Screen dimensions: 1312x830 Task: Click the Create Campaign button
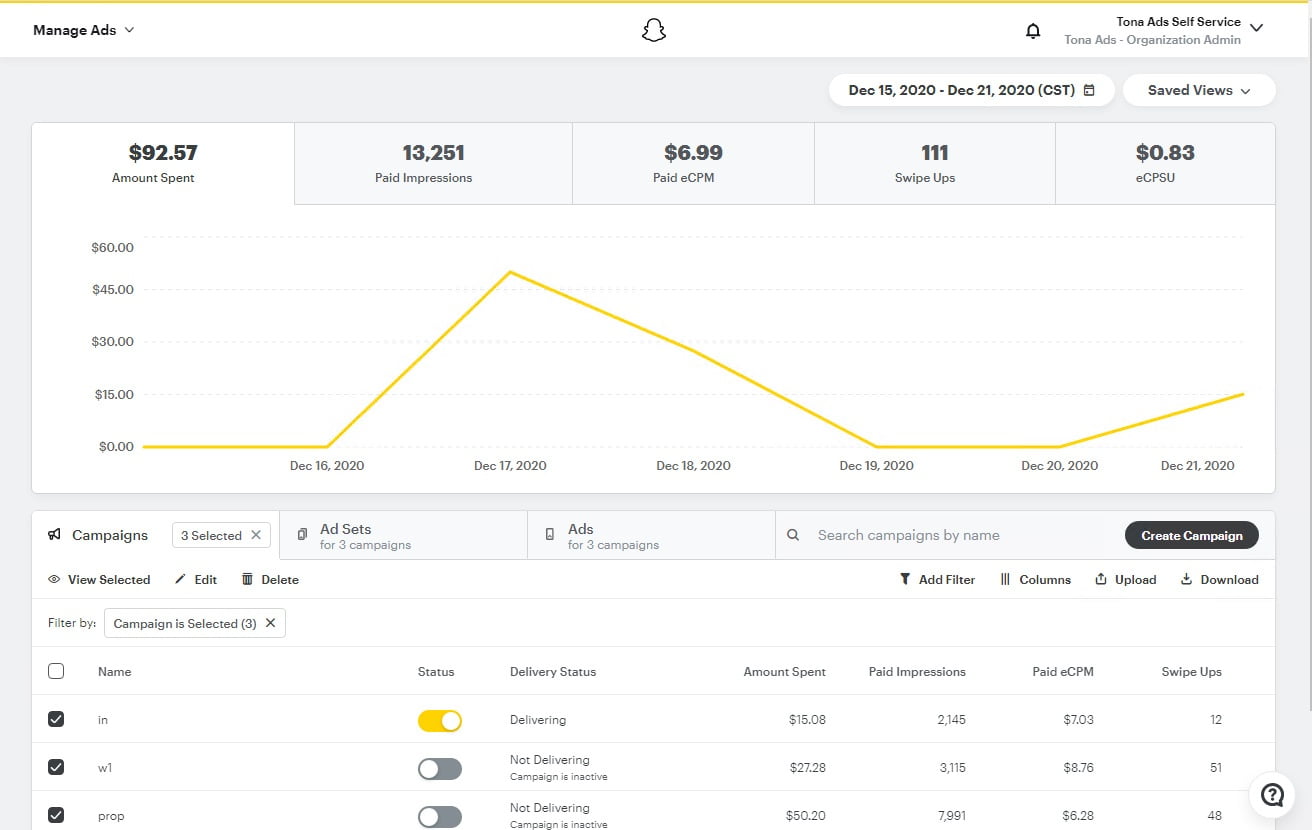click(x=1191, y=535)
